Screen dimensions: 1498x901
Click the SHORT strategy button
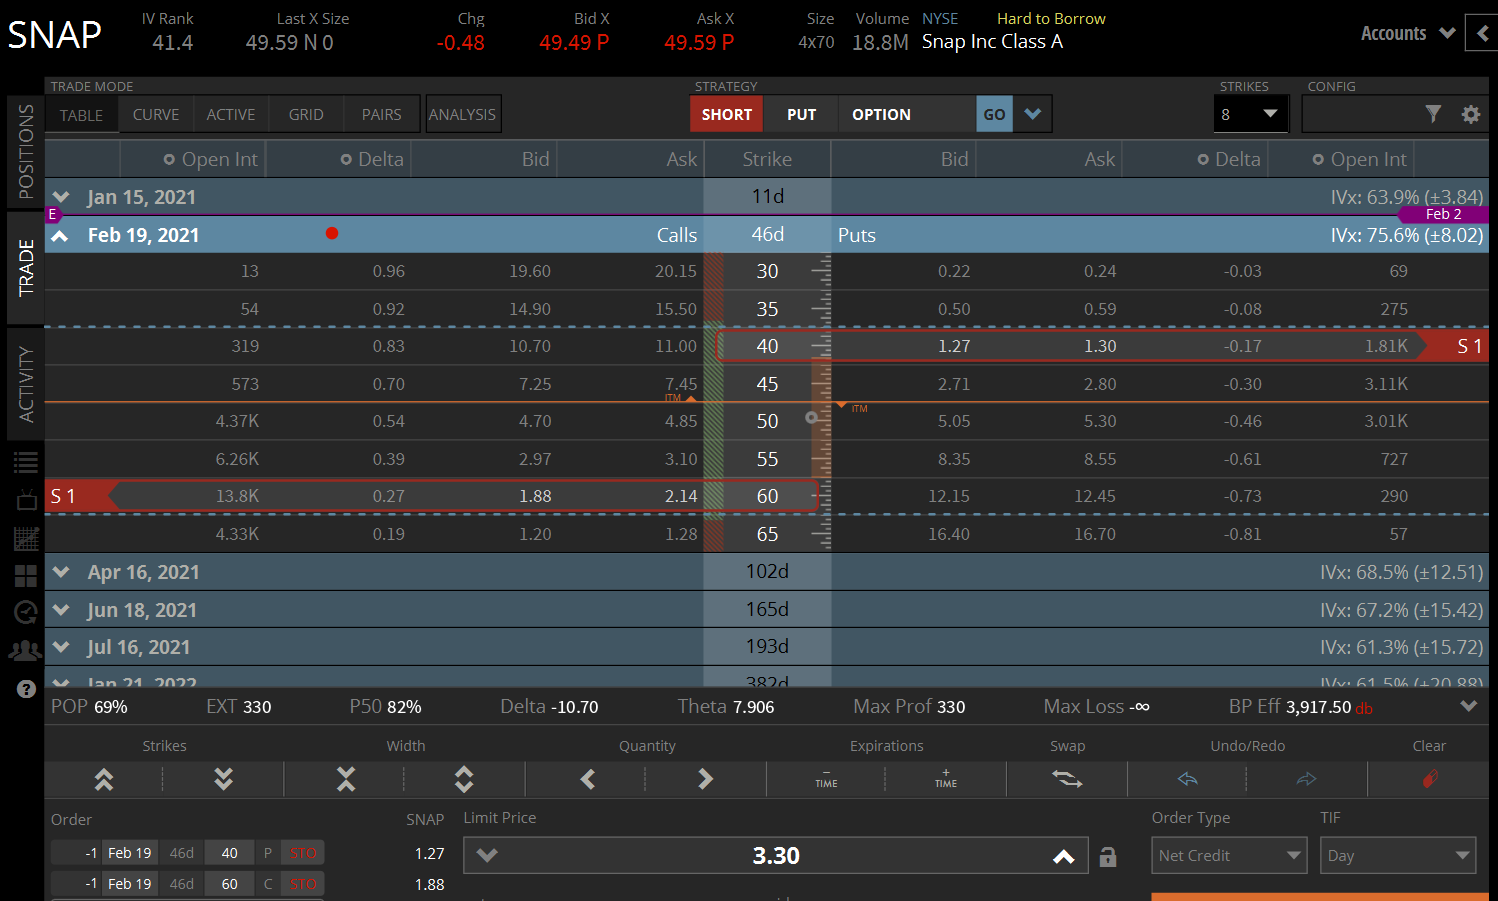[x=726, y=115]
